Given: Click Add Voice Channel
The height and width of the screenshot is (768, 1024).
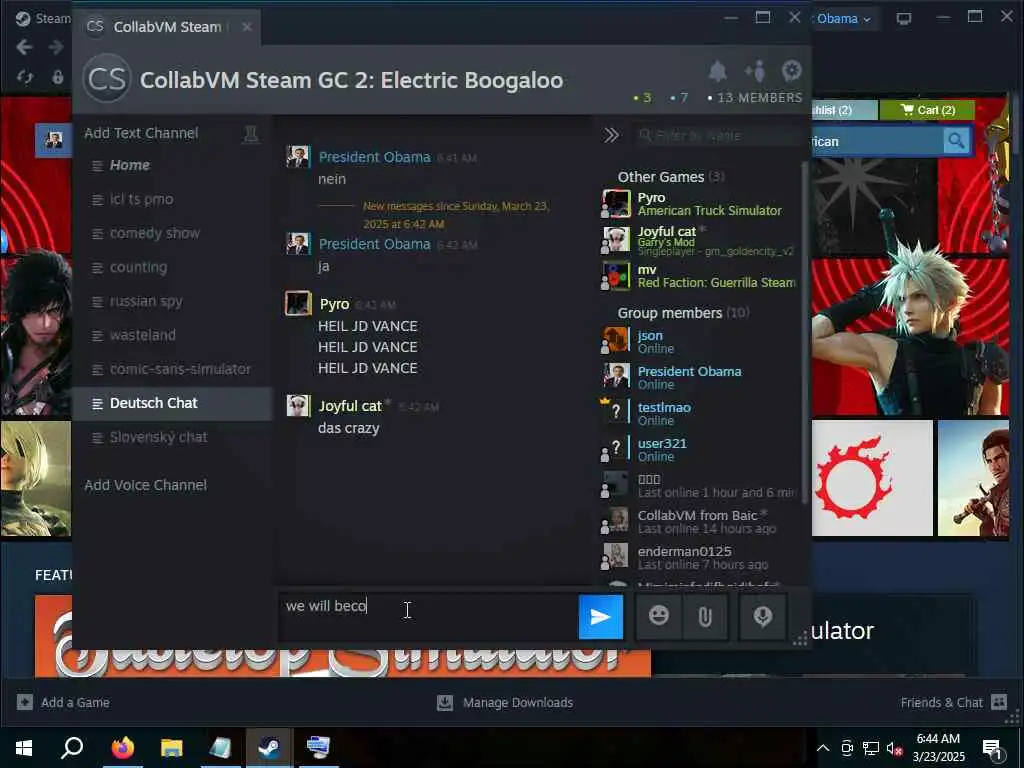Looking at the screenshot, I should (x=146, y=485).
